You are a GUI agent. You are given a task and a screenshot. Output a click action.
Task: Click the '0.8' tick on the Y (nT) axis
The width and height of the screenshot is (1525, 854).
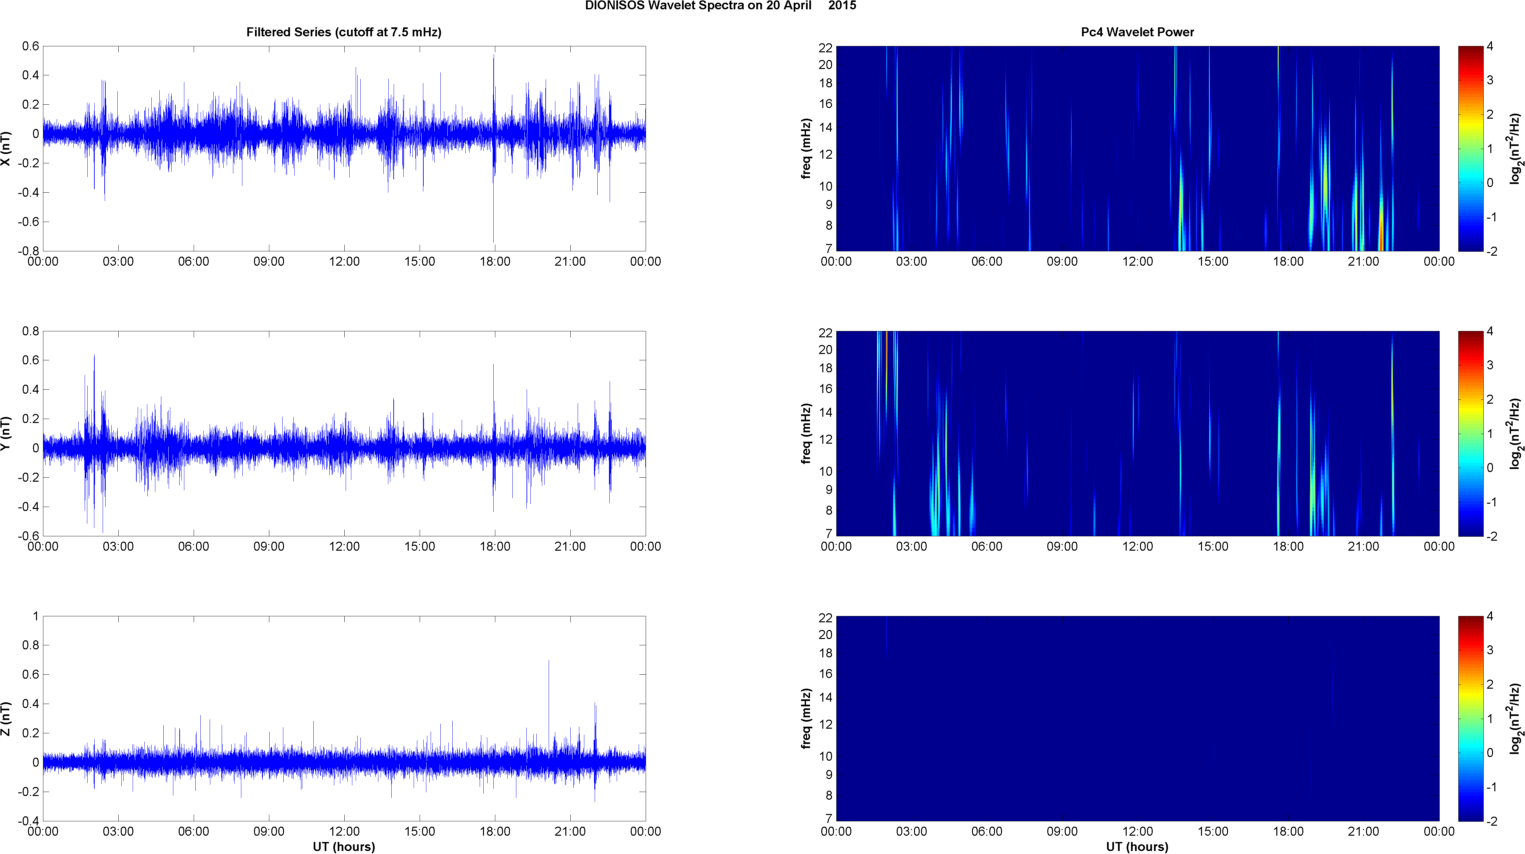point(31,331)
